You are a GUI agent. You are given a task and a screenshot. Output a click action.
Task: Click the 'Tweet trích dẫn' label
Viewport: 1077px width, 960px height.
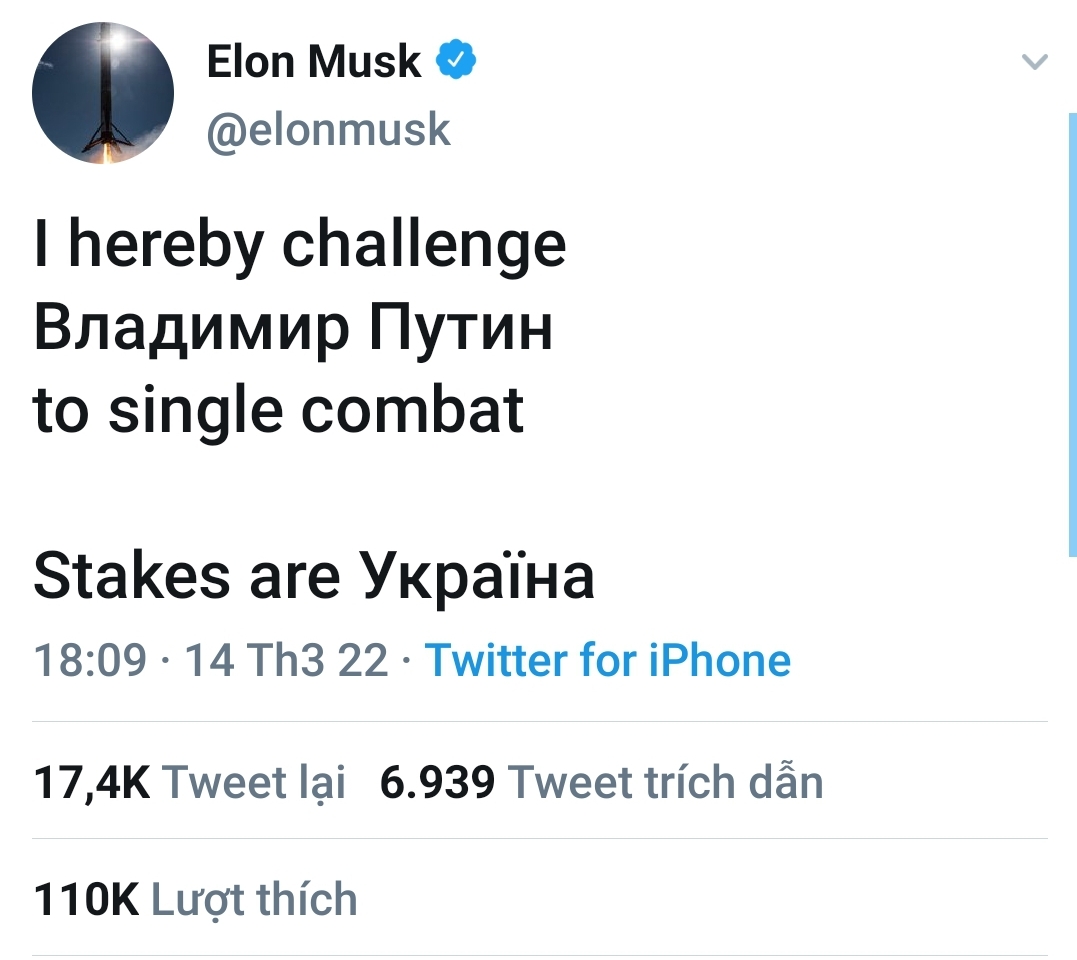point(667,783)
